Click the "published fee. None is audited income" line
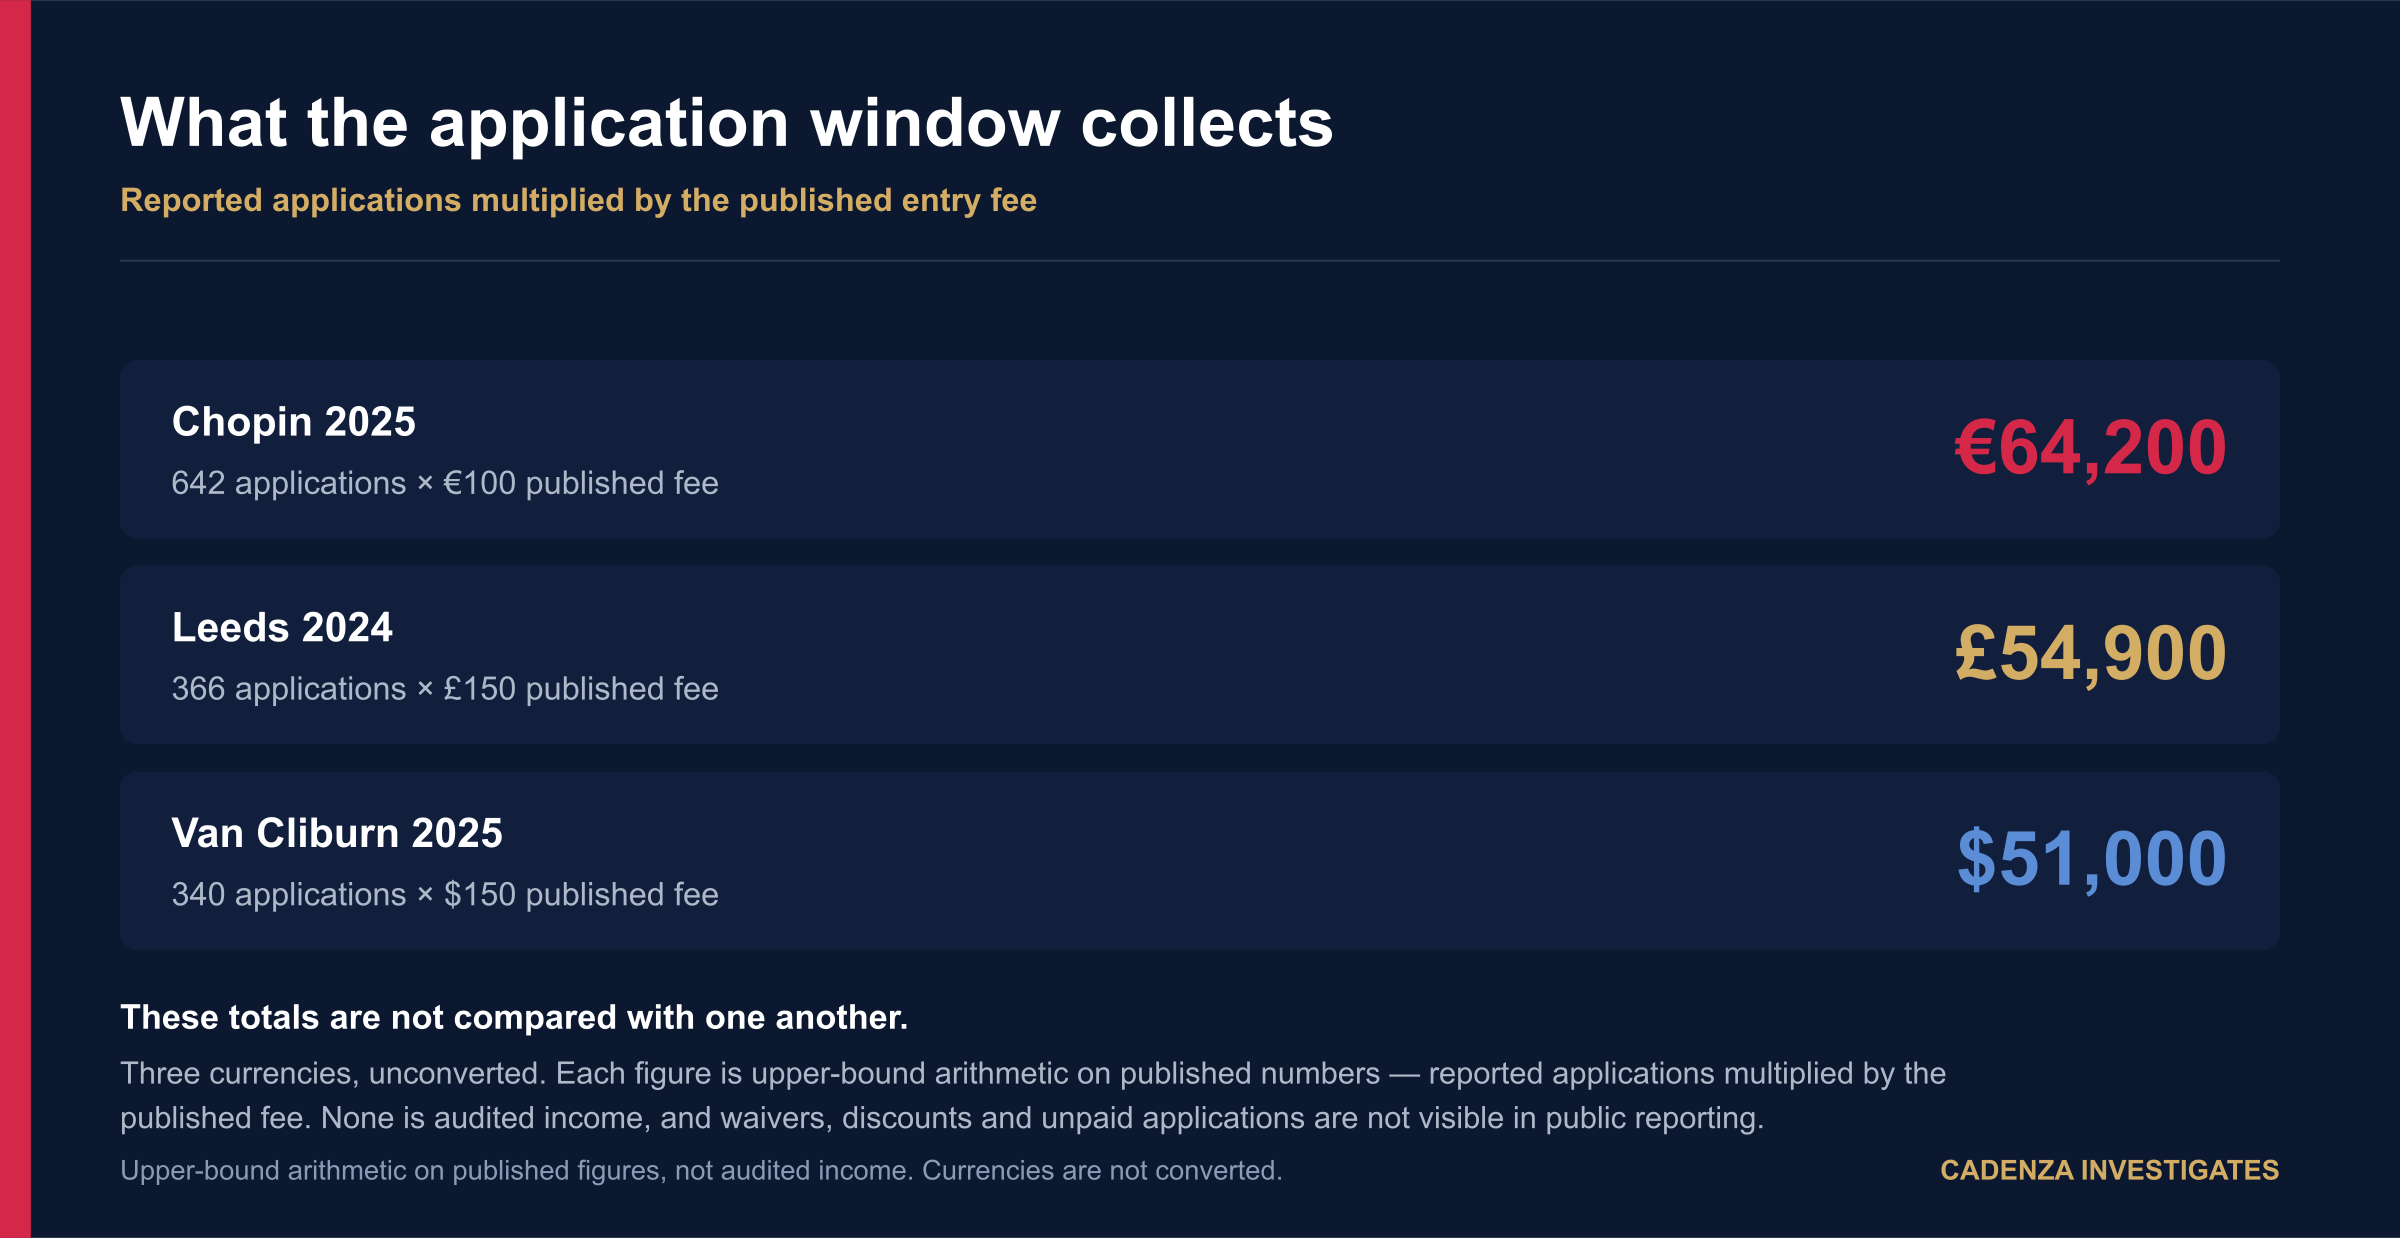This screenshot has width=2400, height=1238. coord(942,1118)
